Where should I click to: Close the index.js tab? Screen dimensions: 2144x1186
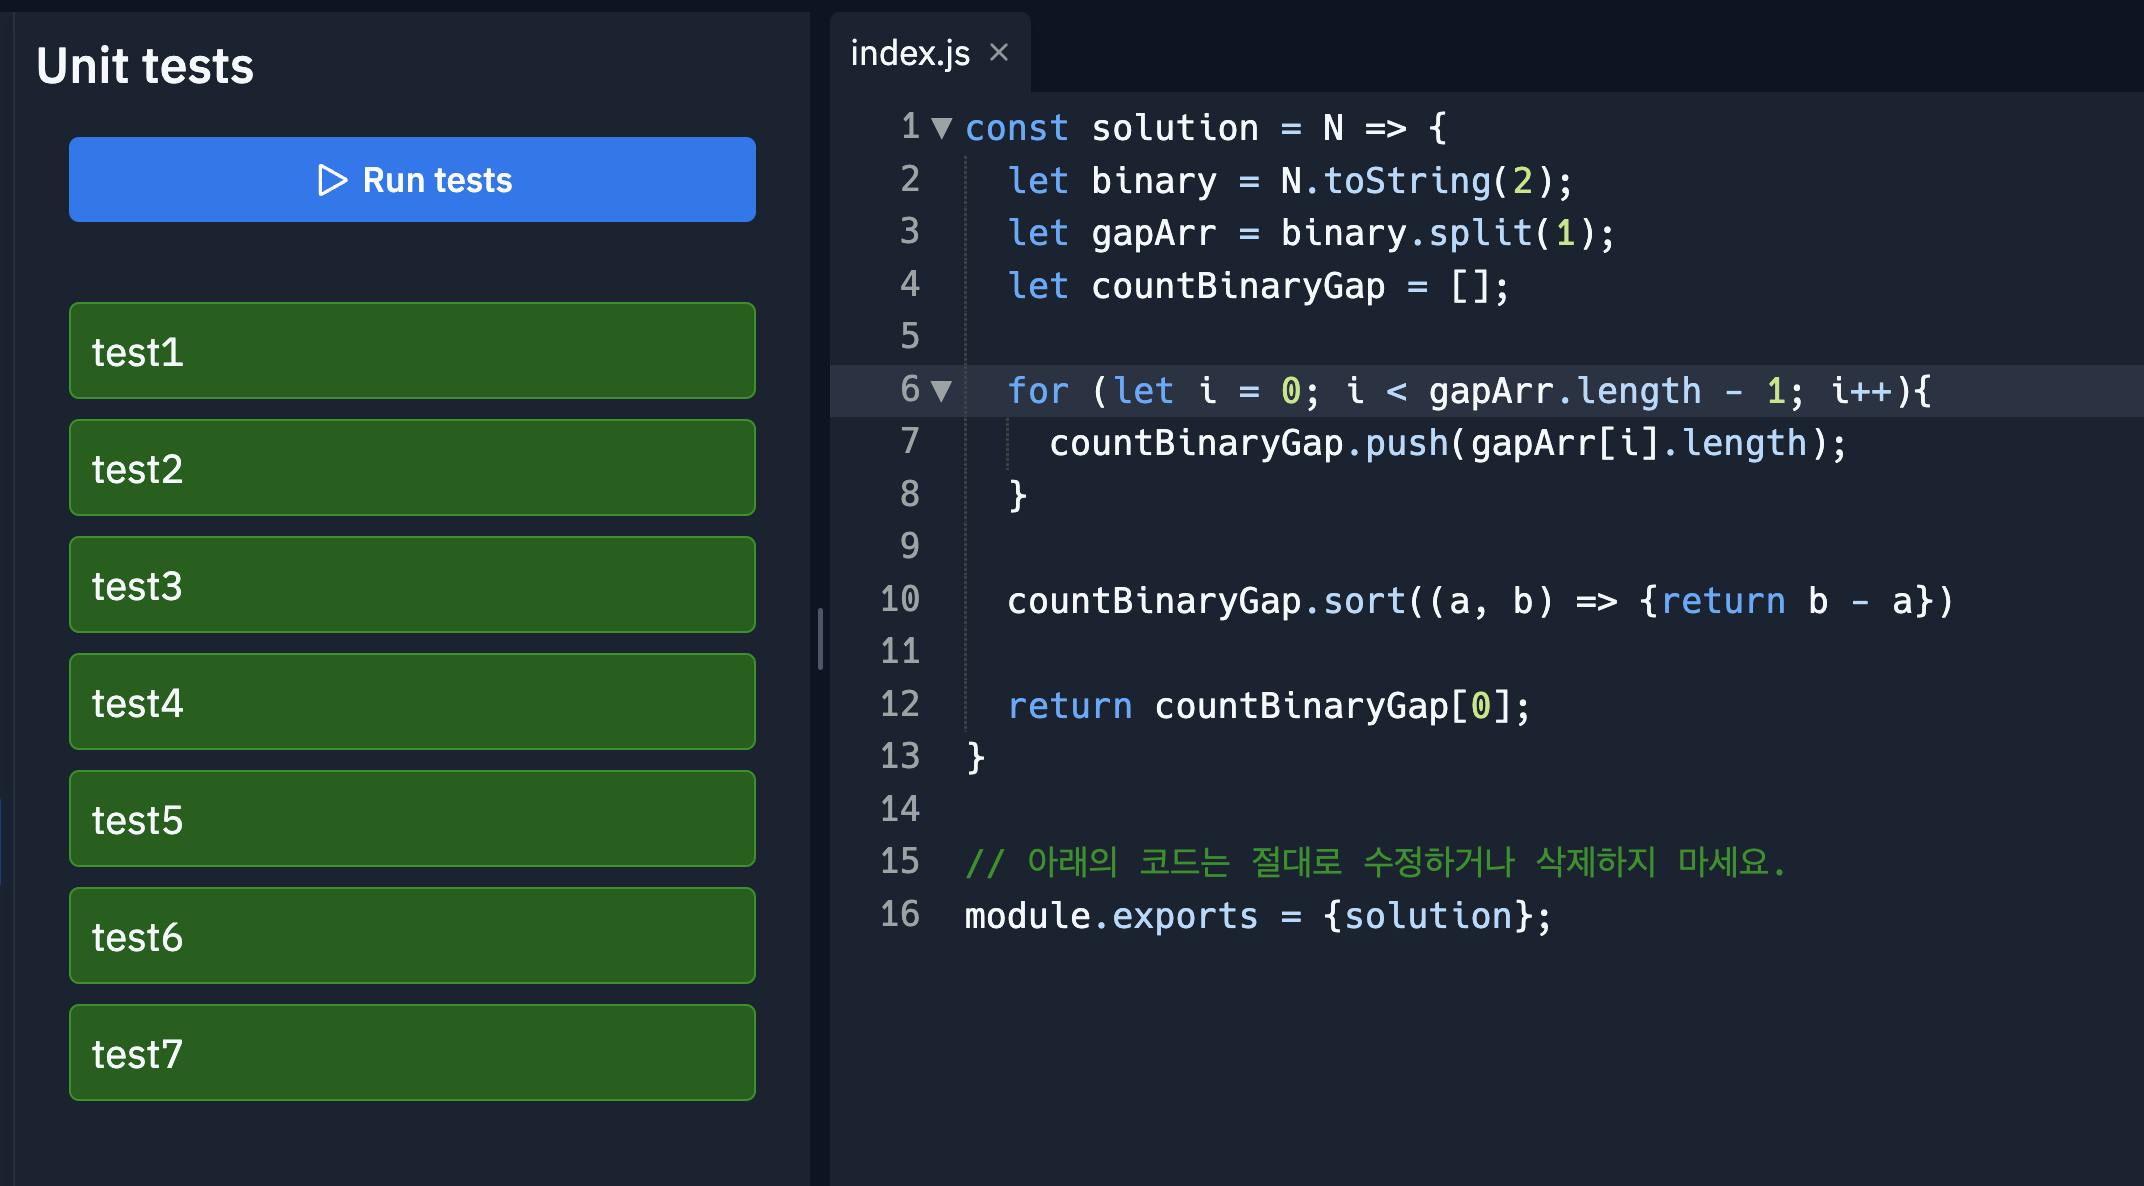coord(999,52)
